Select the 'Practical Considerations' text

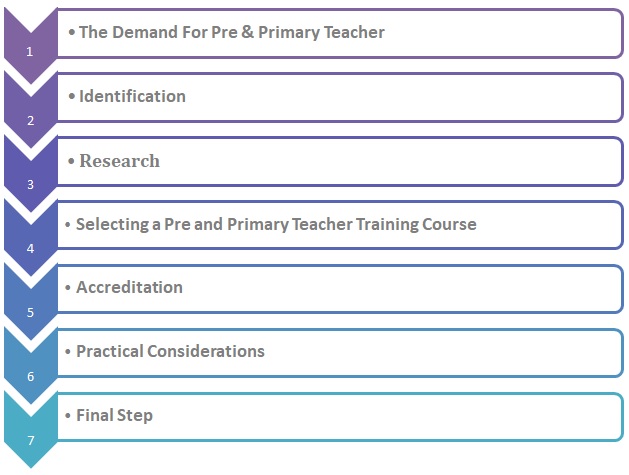pyautogui.click(x=170, y=351)
